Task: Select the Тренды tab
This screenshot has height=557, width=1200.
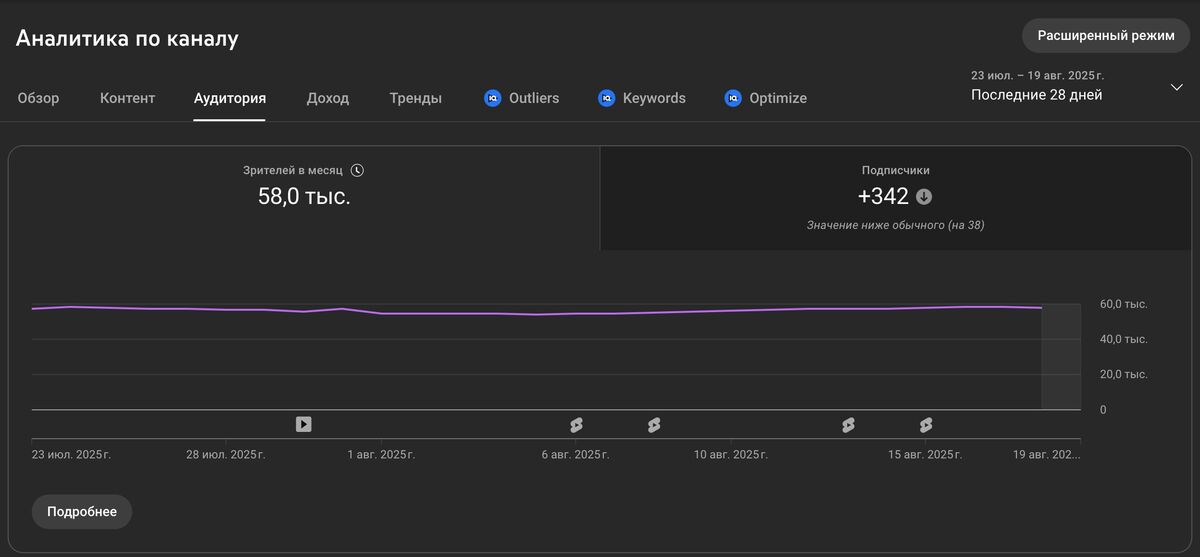Action: point(415,98)
